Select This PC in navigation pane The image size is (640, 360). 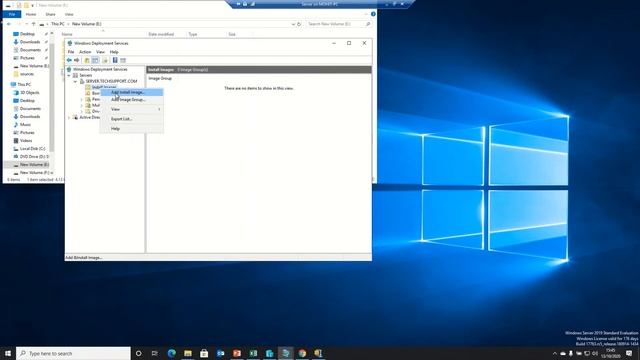pyautogui.click(x=24, y=84)
